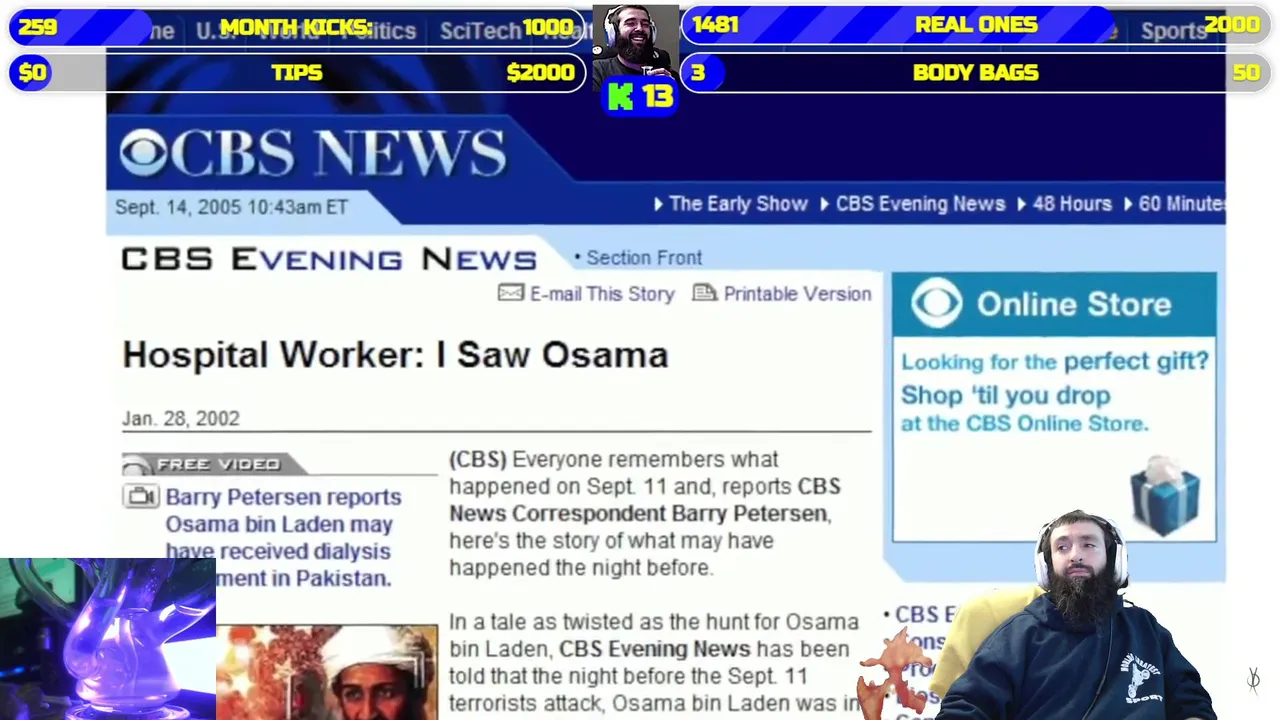Viewport: 1280px width, 720px height.
Task: Click the envelope icon beside E-mail This Story
Action: coord(511,293)
